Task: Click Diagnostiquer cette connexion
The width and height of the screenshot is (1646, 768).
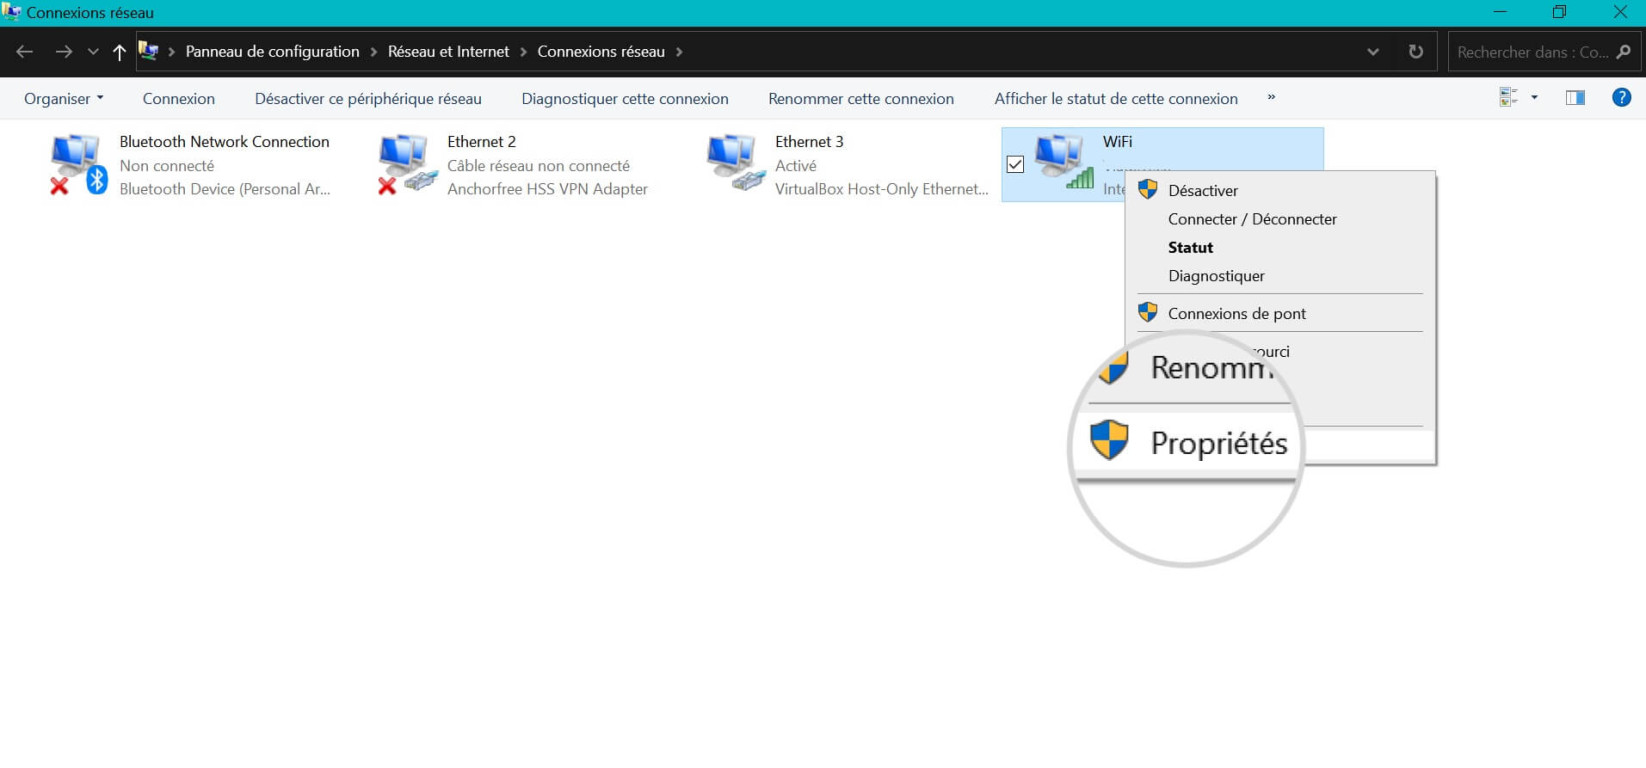Action: (625, 98)
